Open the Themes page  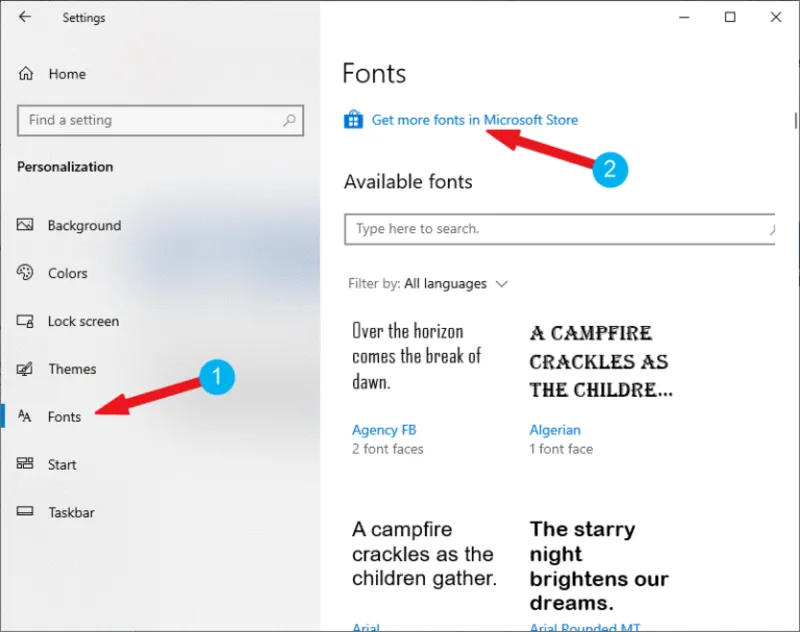[72, 369]
